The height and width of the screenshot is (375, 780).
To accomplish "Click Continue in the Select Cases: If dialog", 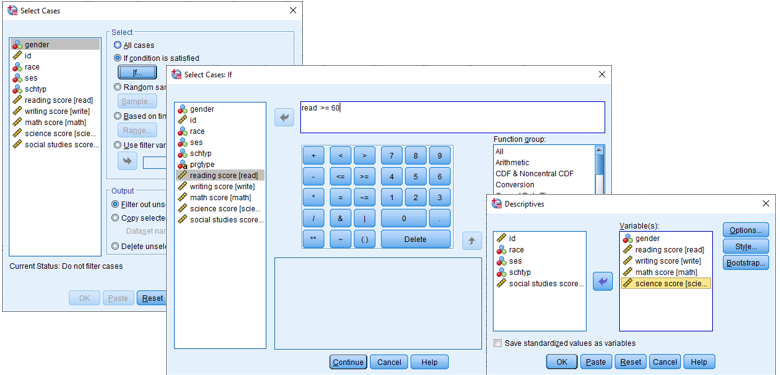I will pos(348,362).
